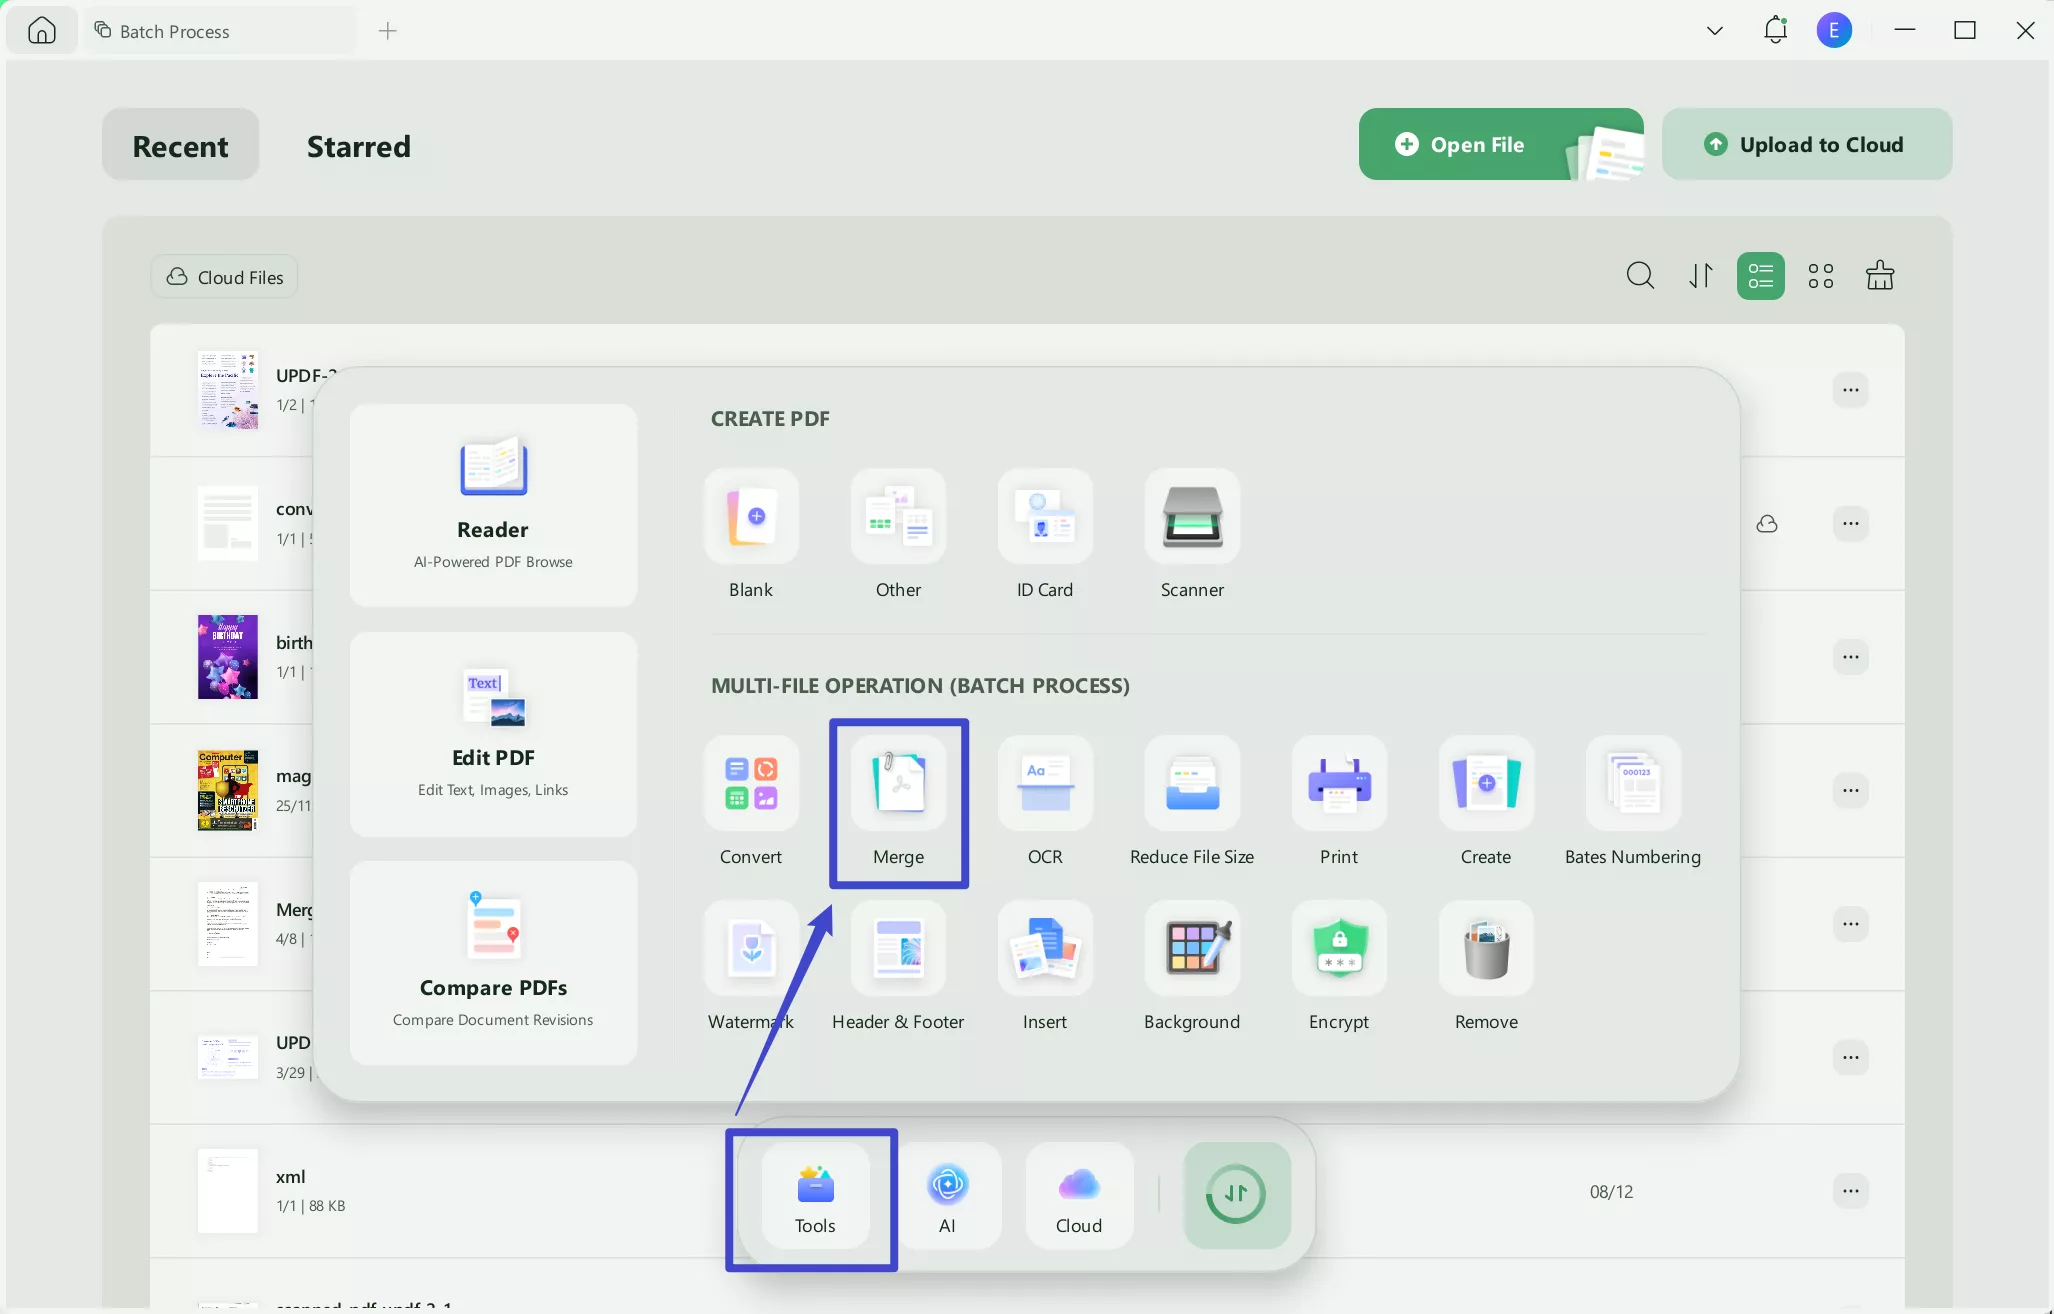Select the Reduce File Size tool
The height and width of the screenshot is (1314, 2054).
(x=1190, y=800)
